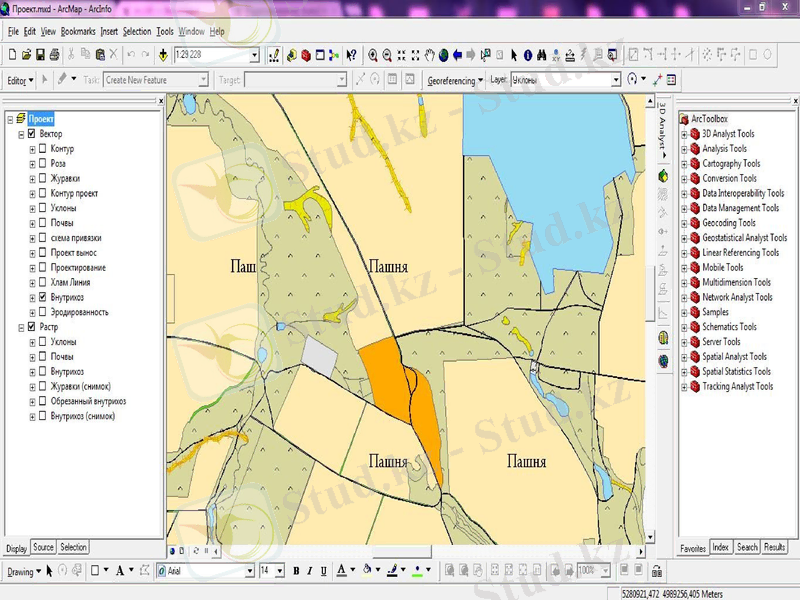Click the Add Data button in toolbar
The image size is (800, 600).
[163, 55]
